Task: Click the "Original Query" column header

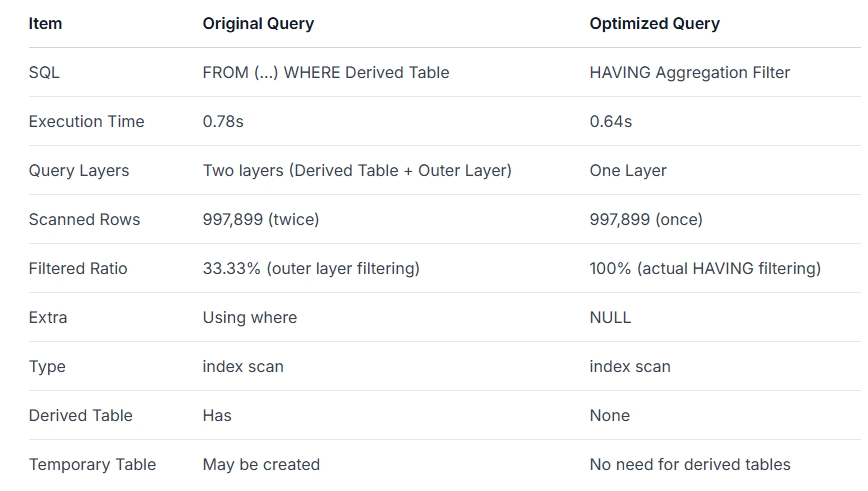Action: click(258, 23)
